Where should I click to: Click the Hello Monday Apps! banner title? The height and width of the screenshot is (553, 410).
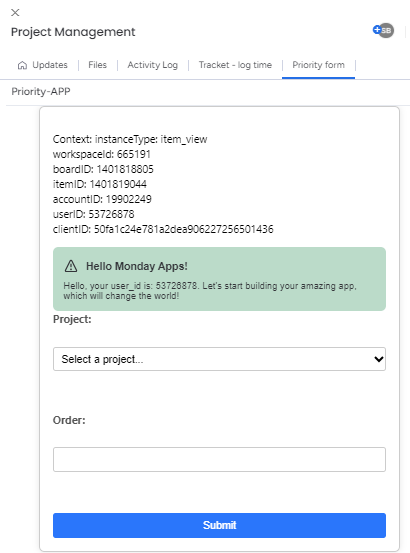137,266
